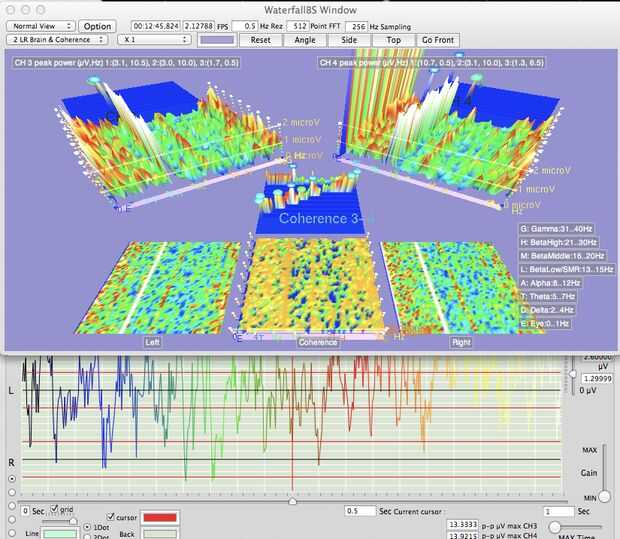Select the Top view button
The height and width of the screenshot is (539, 620).
coord(393,40)
